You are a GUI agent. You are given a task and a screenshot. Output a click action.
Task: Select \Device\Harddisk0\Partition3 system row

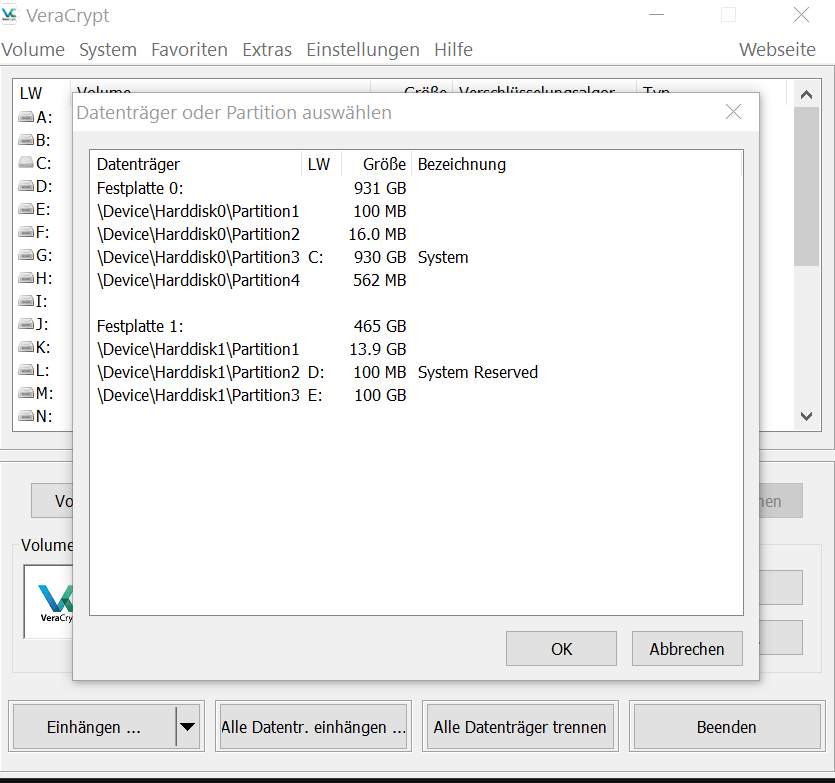tap(416, 257)
